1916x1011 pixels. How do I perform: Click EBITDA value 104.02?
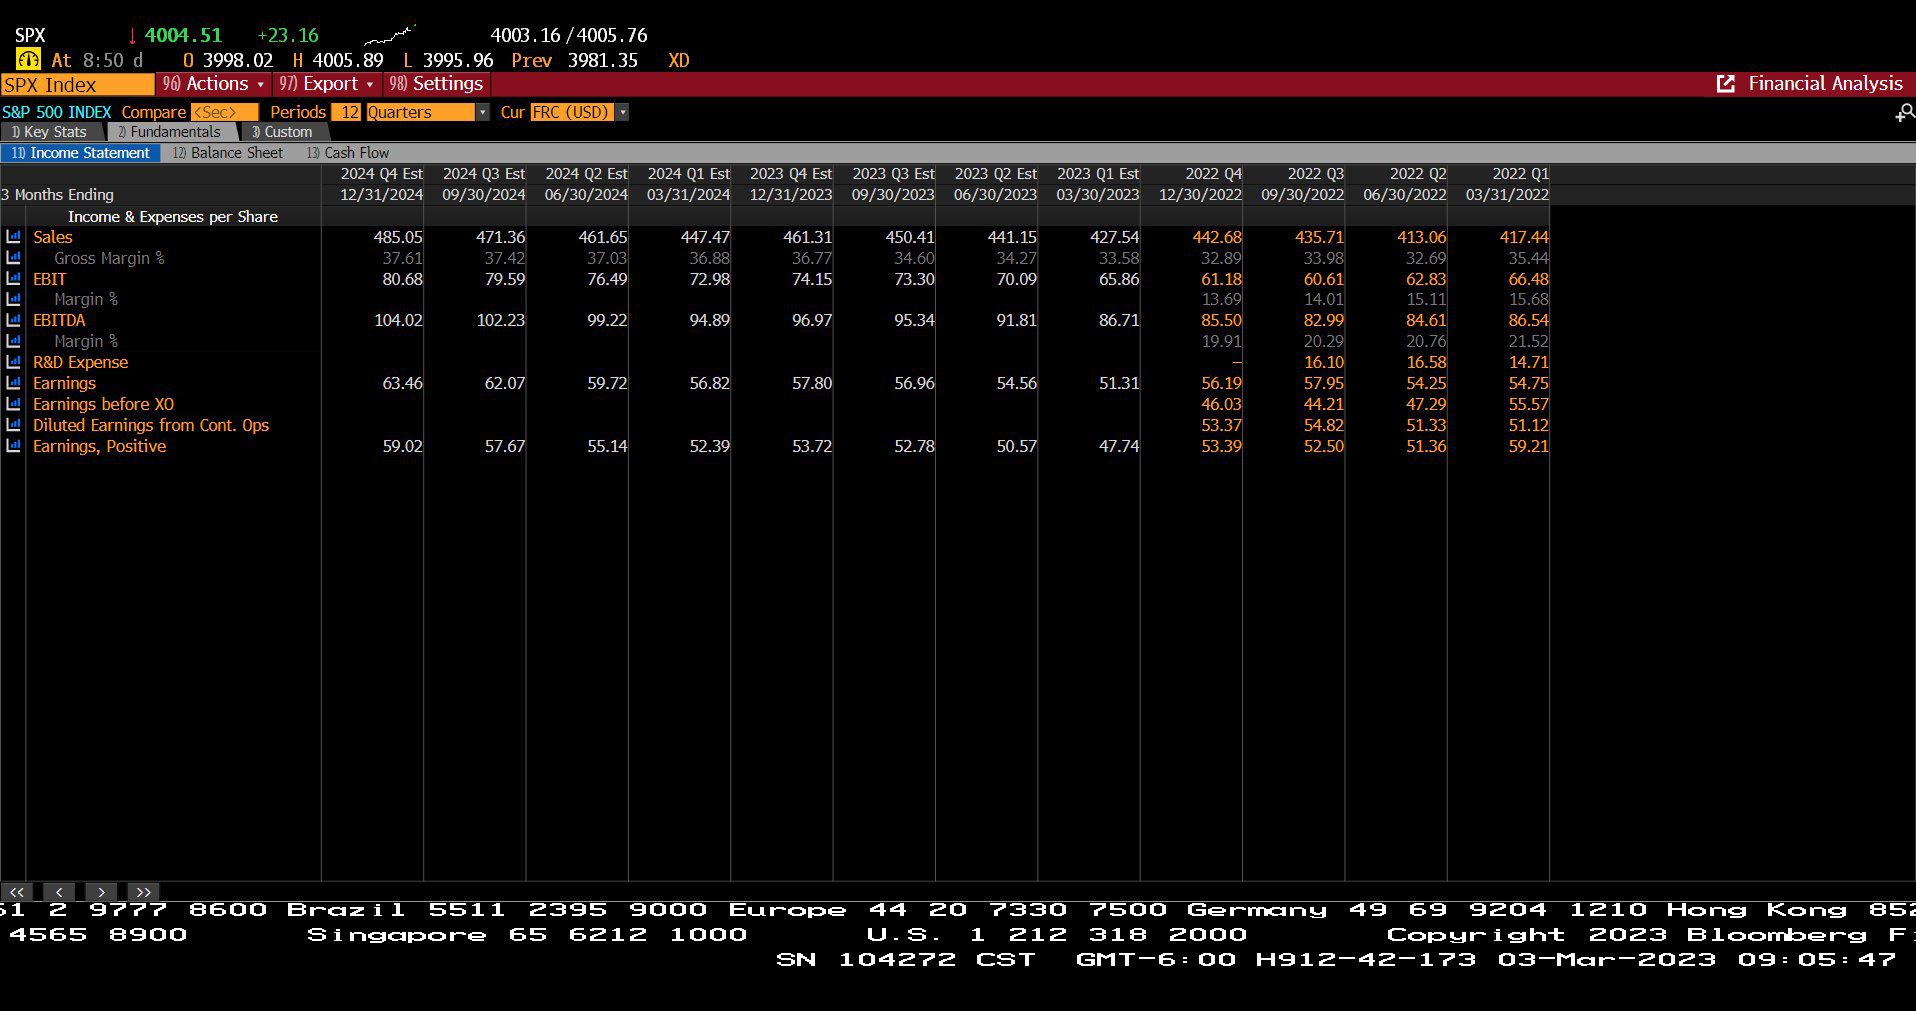click(398, 320)
